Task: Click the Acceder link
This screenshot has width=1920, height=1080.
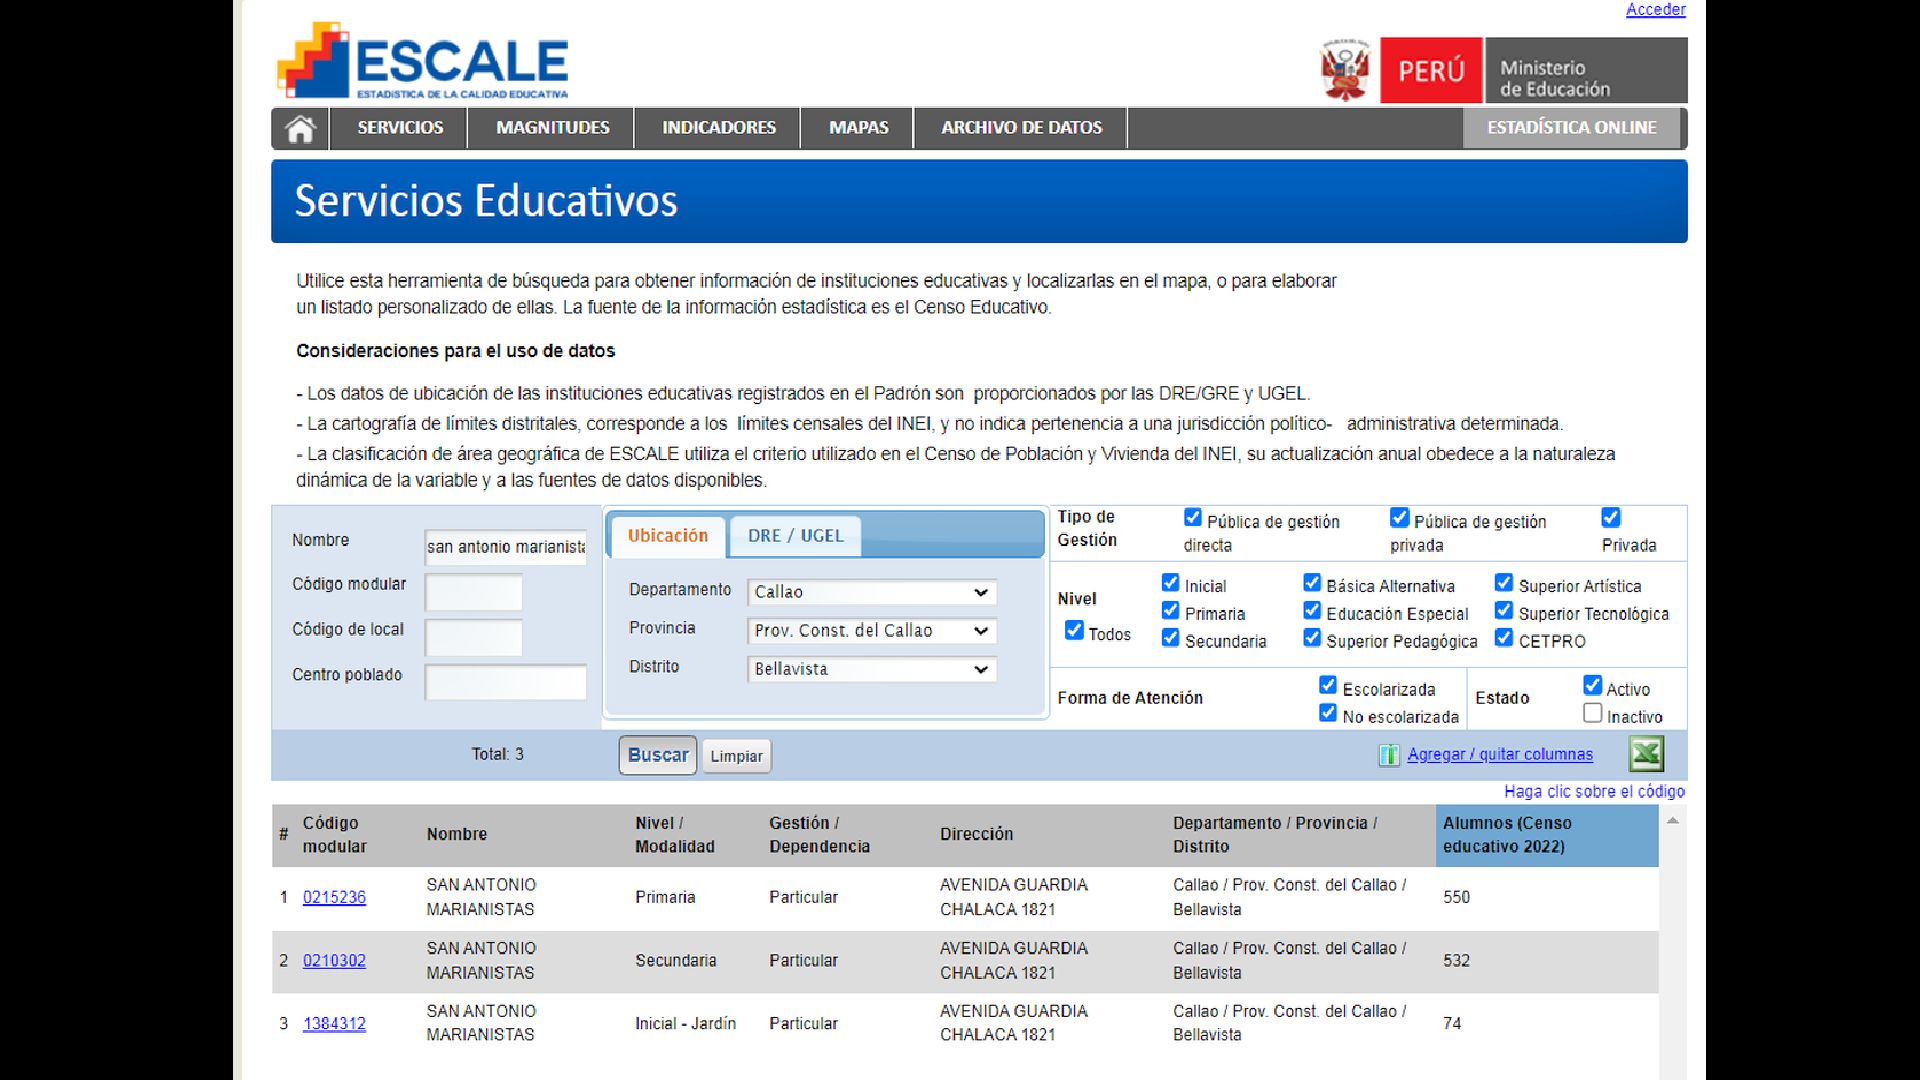Action: [1655, 10]
